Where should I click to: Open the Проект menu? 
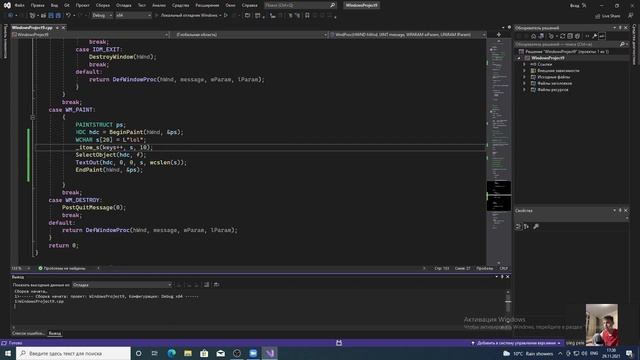(x=82, y=5)
